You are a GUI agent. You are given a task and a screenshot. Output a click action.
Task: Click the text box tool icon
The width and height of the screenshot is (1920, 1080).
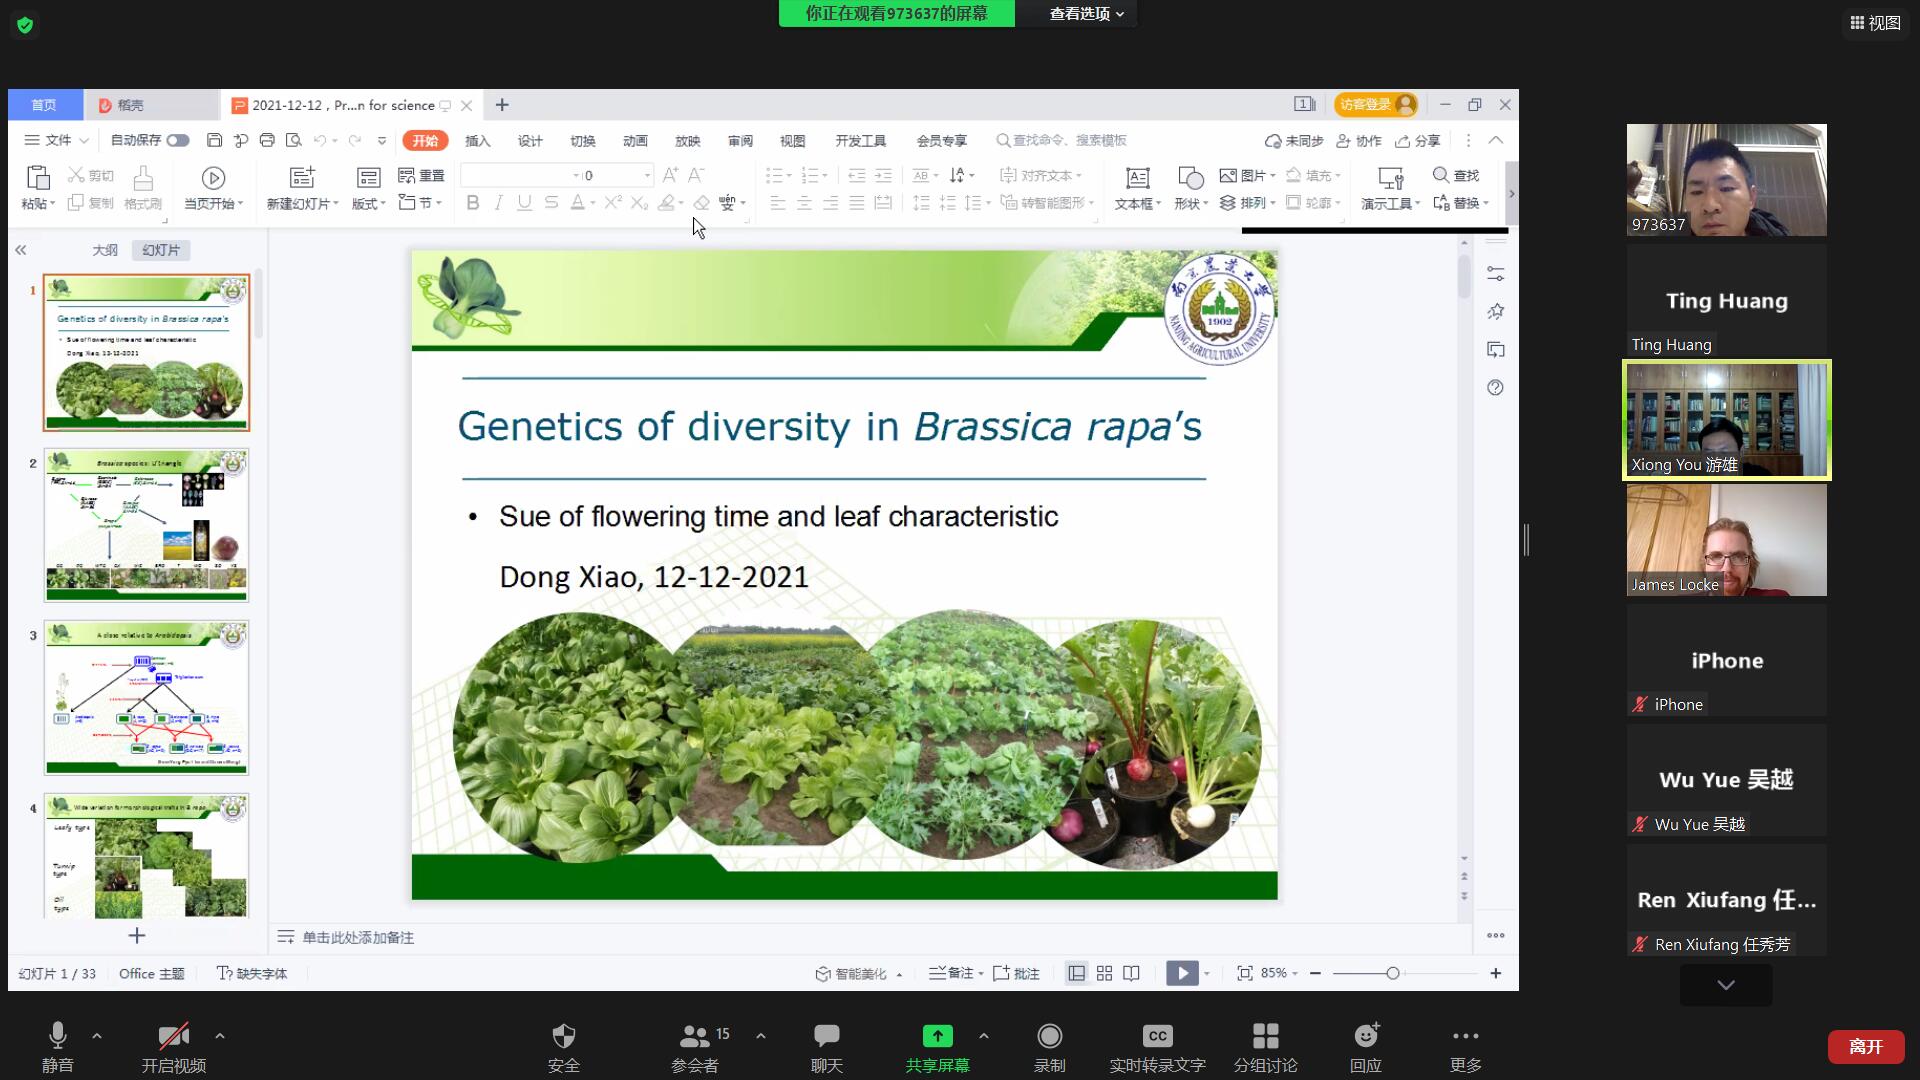point(1137,179)
